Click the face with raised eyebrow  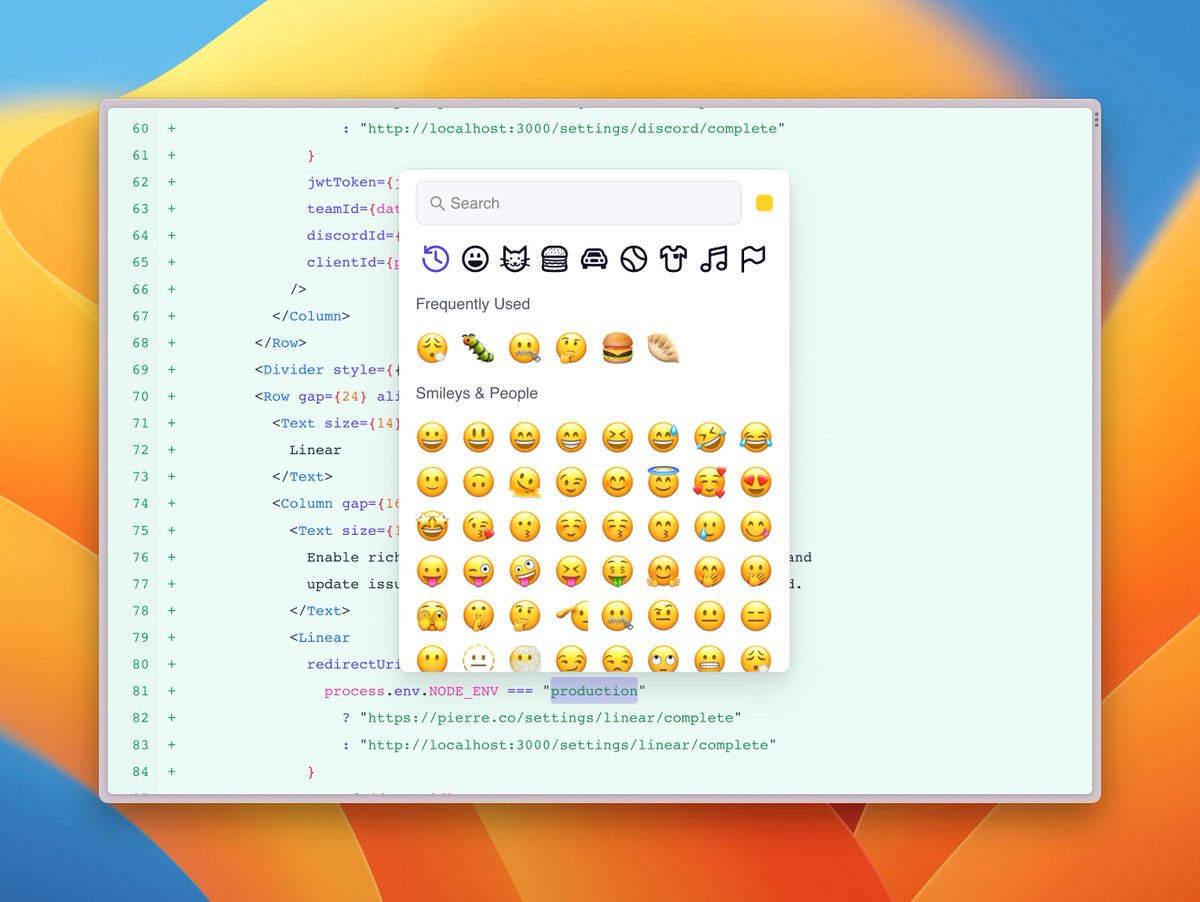pyautogui.click(x=663, y=616)
